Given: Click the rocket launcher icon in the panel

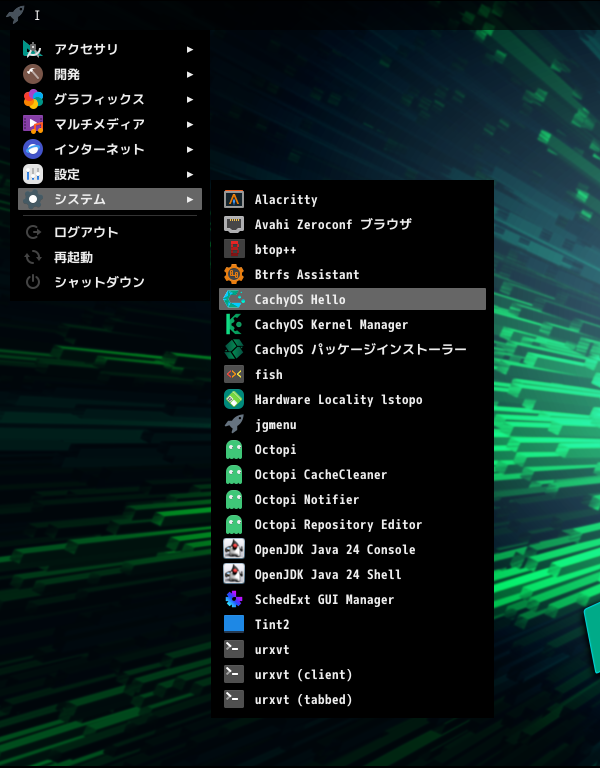Looking at the screenshot, I should click(15, 14).
